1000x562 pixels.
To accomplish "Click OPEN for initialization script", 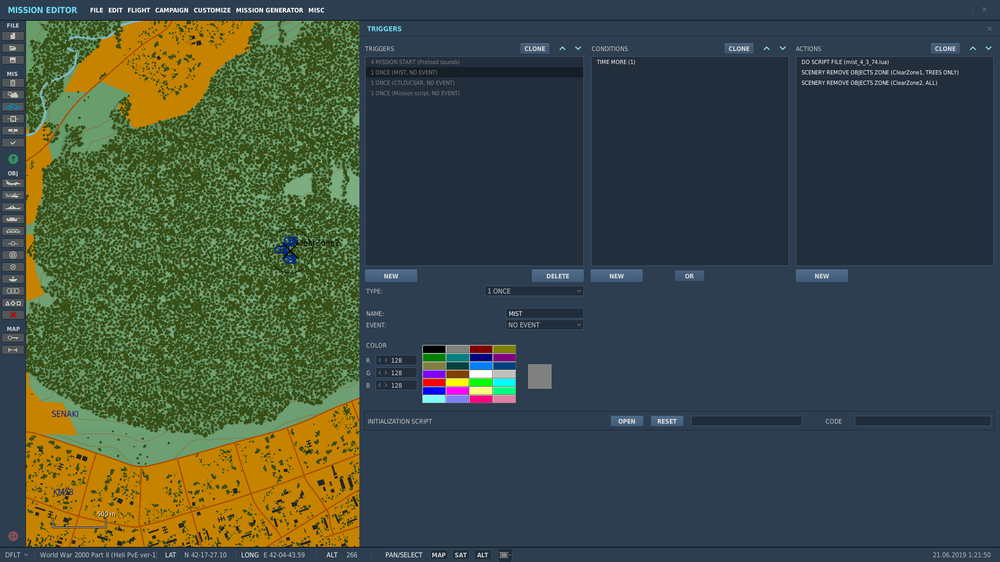I will pyautogui.click(x=626, y=421).
